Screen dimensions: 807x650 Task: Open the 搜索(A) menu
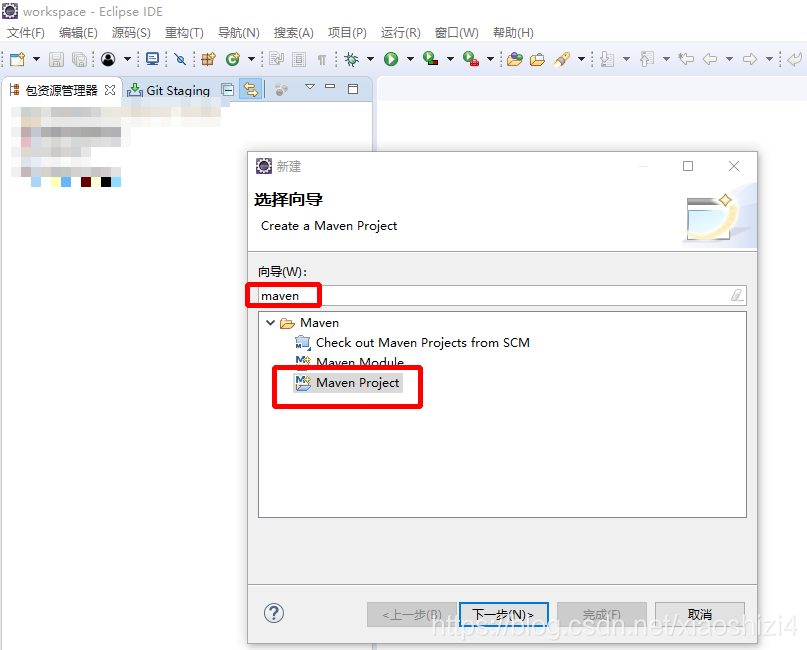293,33
